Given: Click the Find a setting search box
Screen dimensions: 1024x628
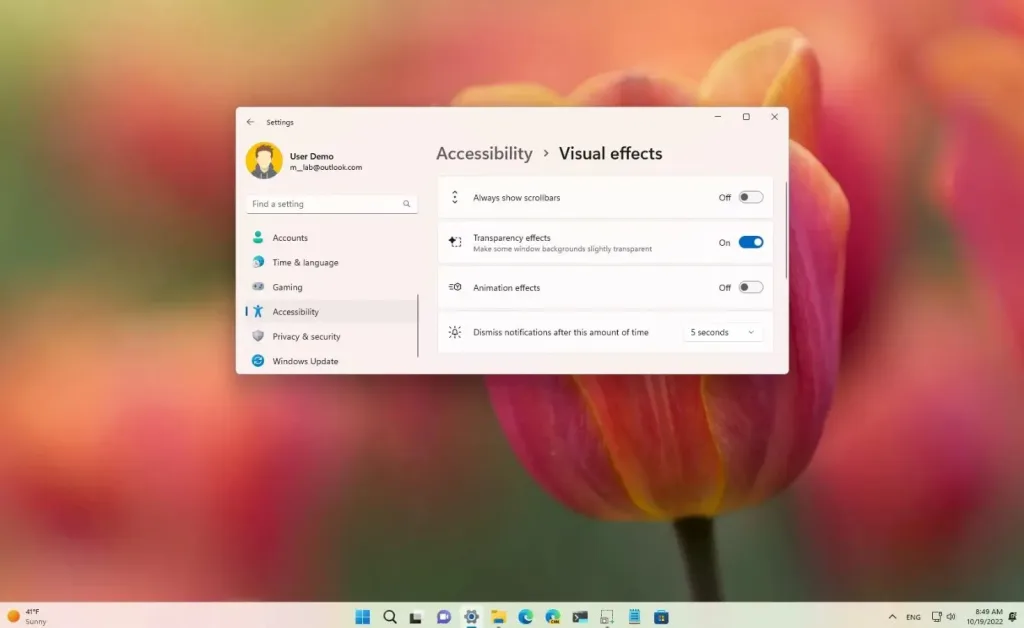Looking at the screenshot, I should pyautogui.click(x=325, y=204).
